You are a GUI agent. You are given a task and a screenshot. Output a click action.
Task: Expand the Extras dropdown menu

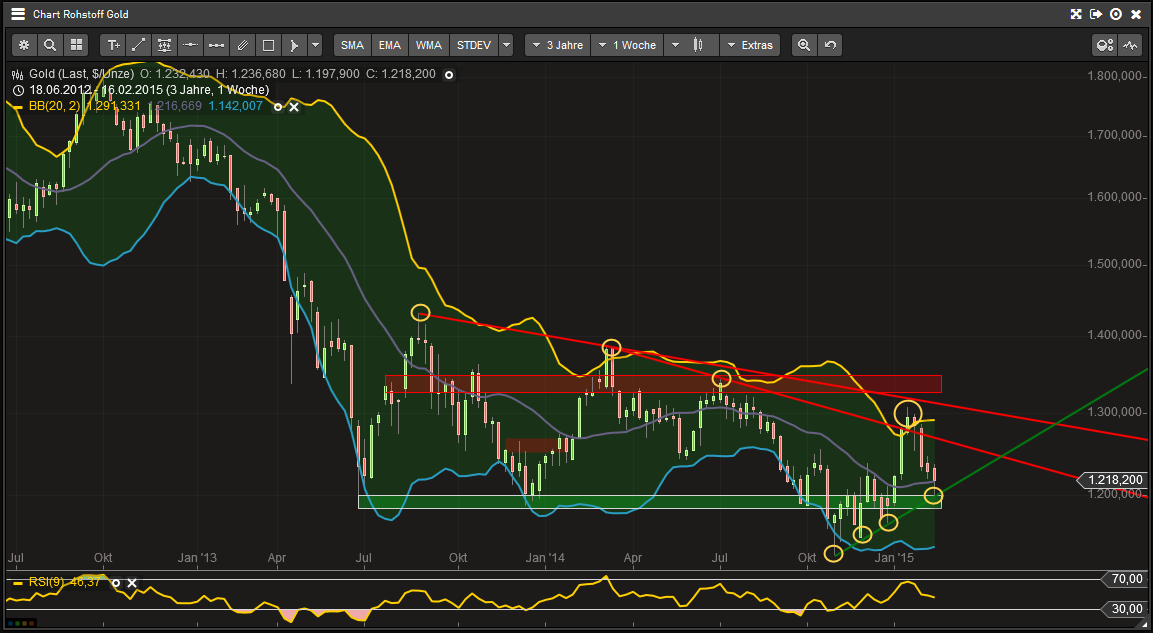pyautogui.click(x=751, y=45)
